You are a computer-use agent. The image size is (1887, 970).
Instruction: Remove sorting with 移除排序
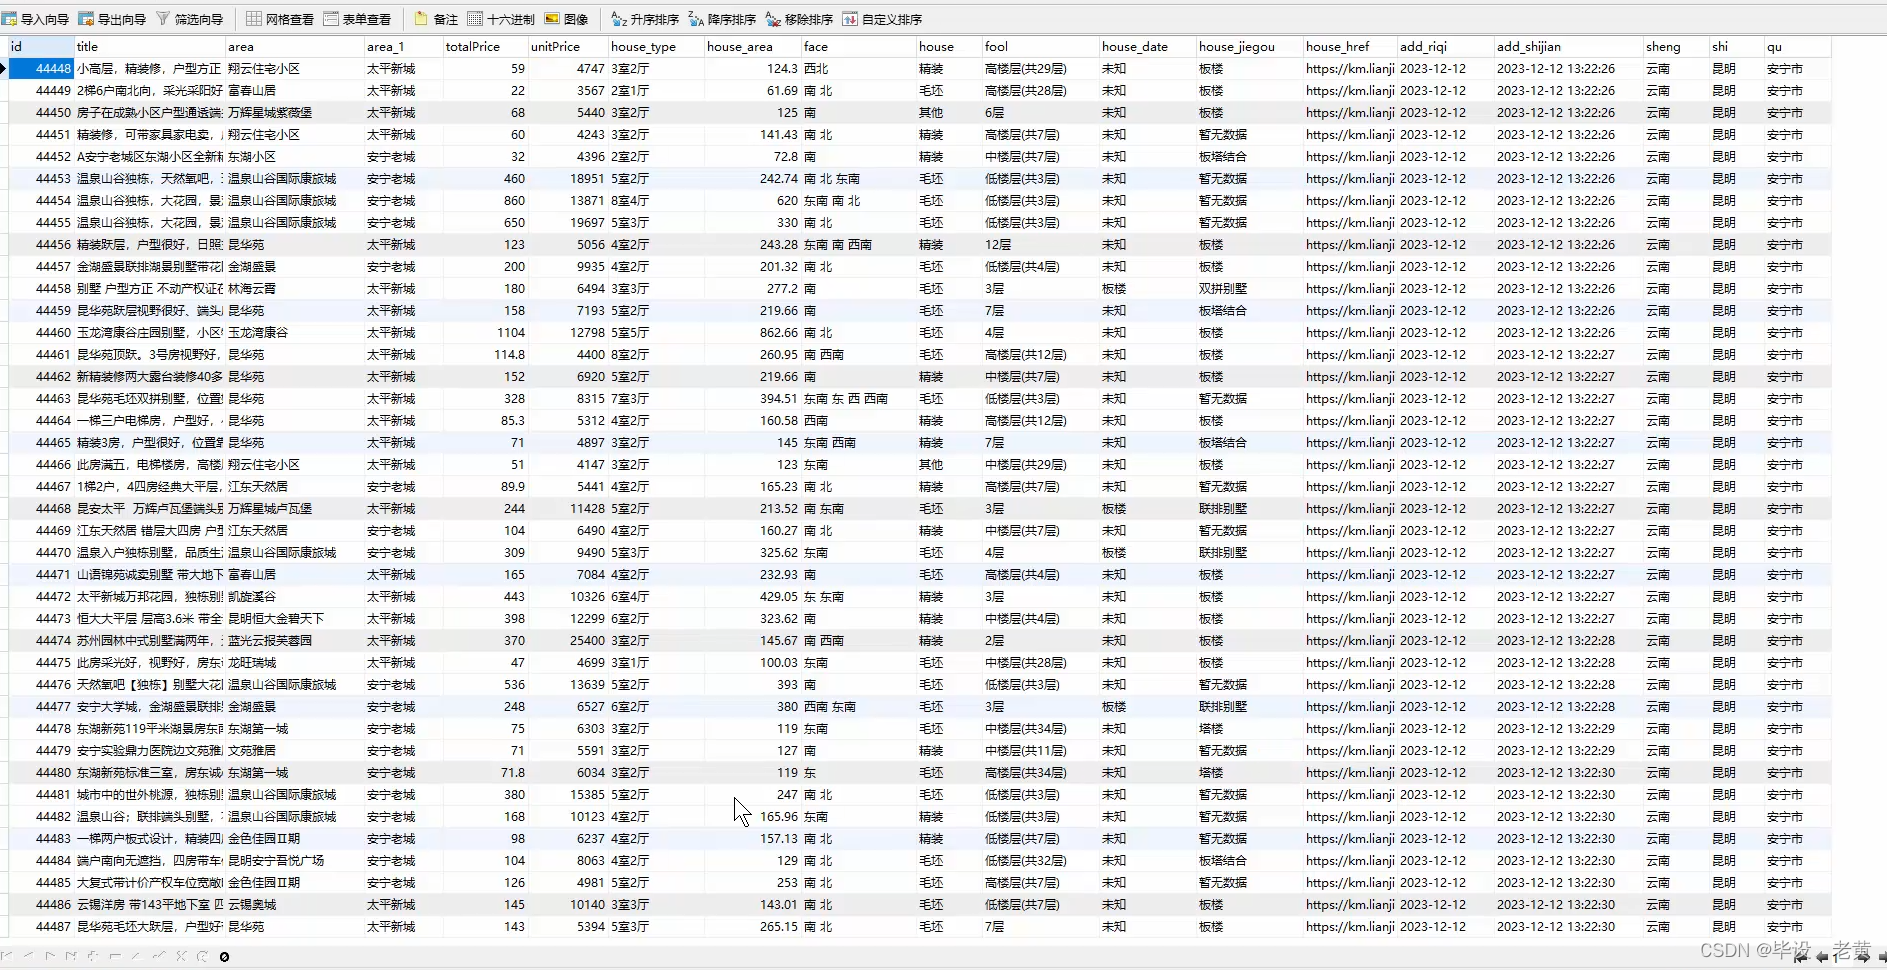point(799,19)
